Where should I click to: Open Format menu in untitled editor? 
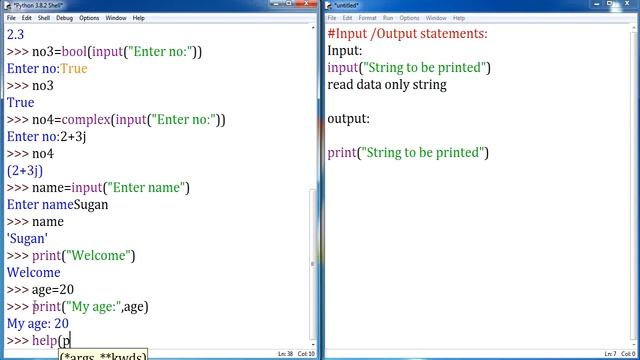click(x=367, y=18)
